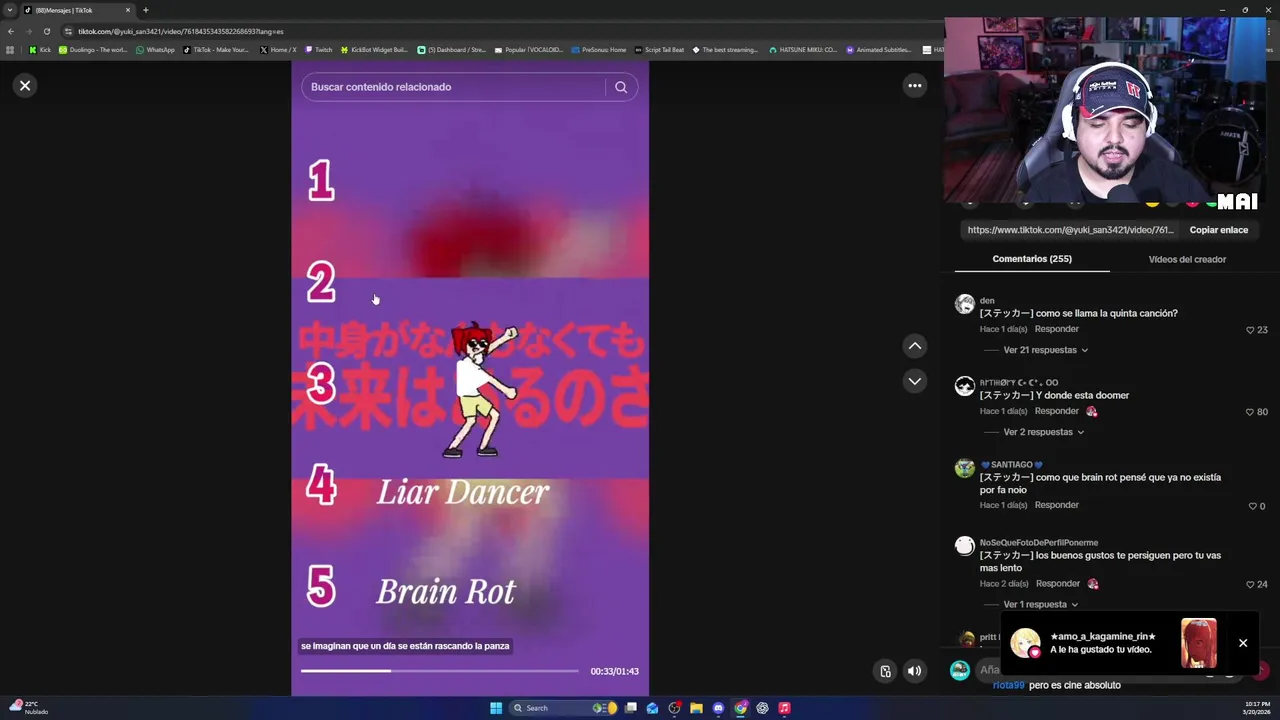This screenshot has width=1280, height=720.
Task: Open Apple Music from taskbar
Action: [x=784, y=708]
